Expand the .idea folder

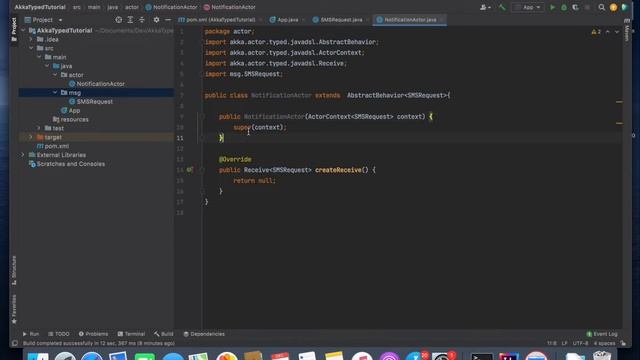tap(31, 40)
